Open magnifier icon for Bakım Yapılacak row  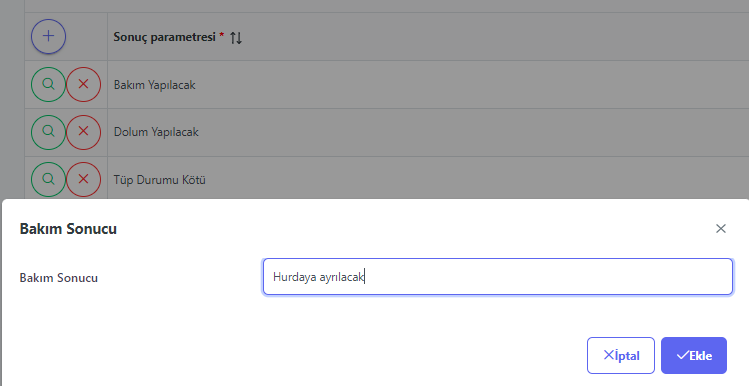coord(48,84)
